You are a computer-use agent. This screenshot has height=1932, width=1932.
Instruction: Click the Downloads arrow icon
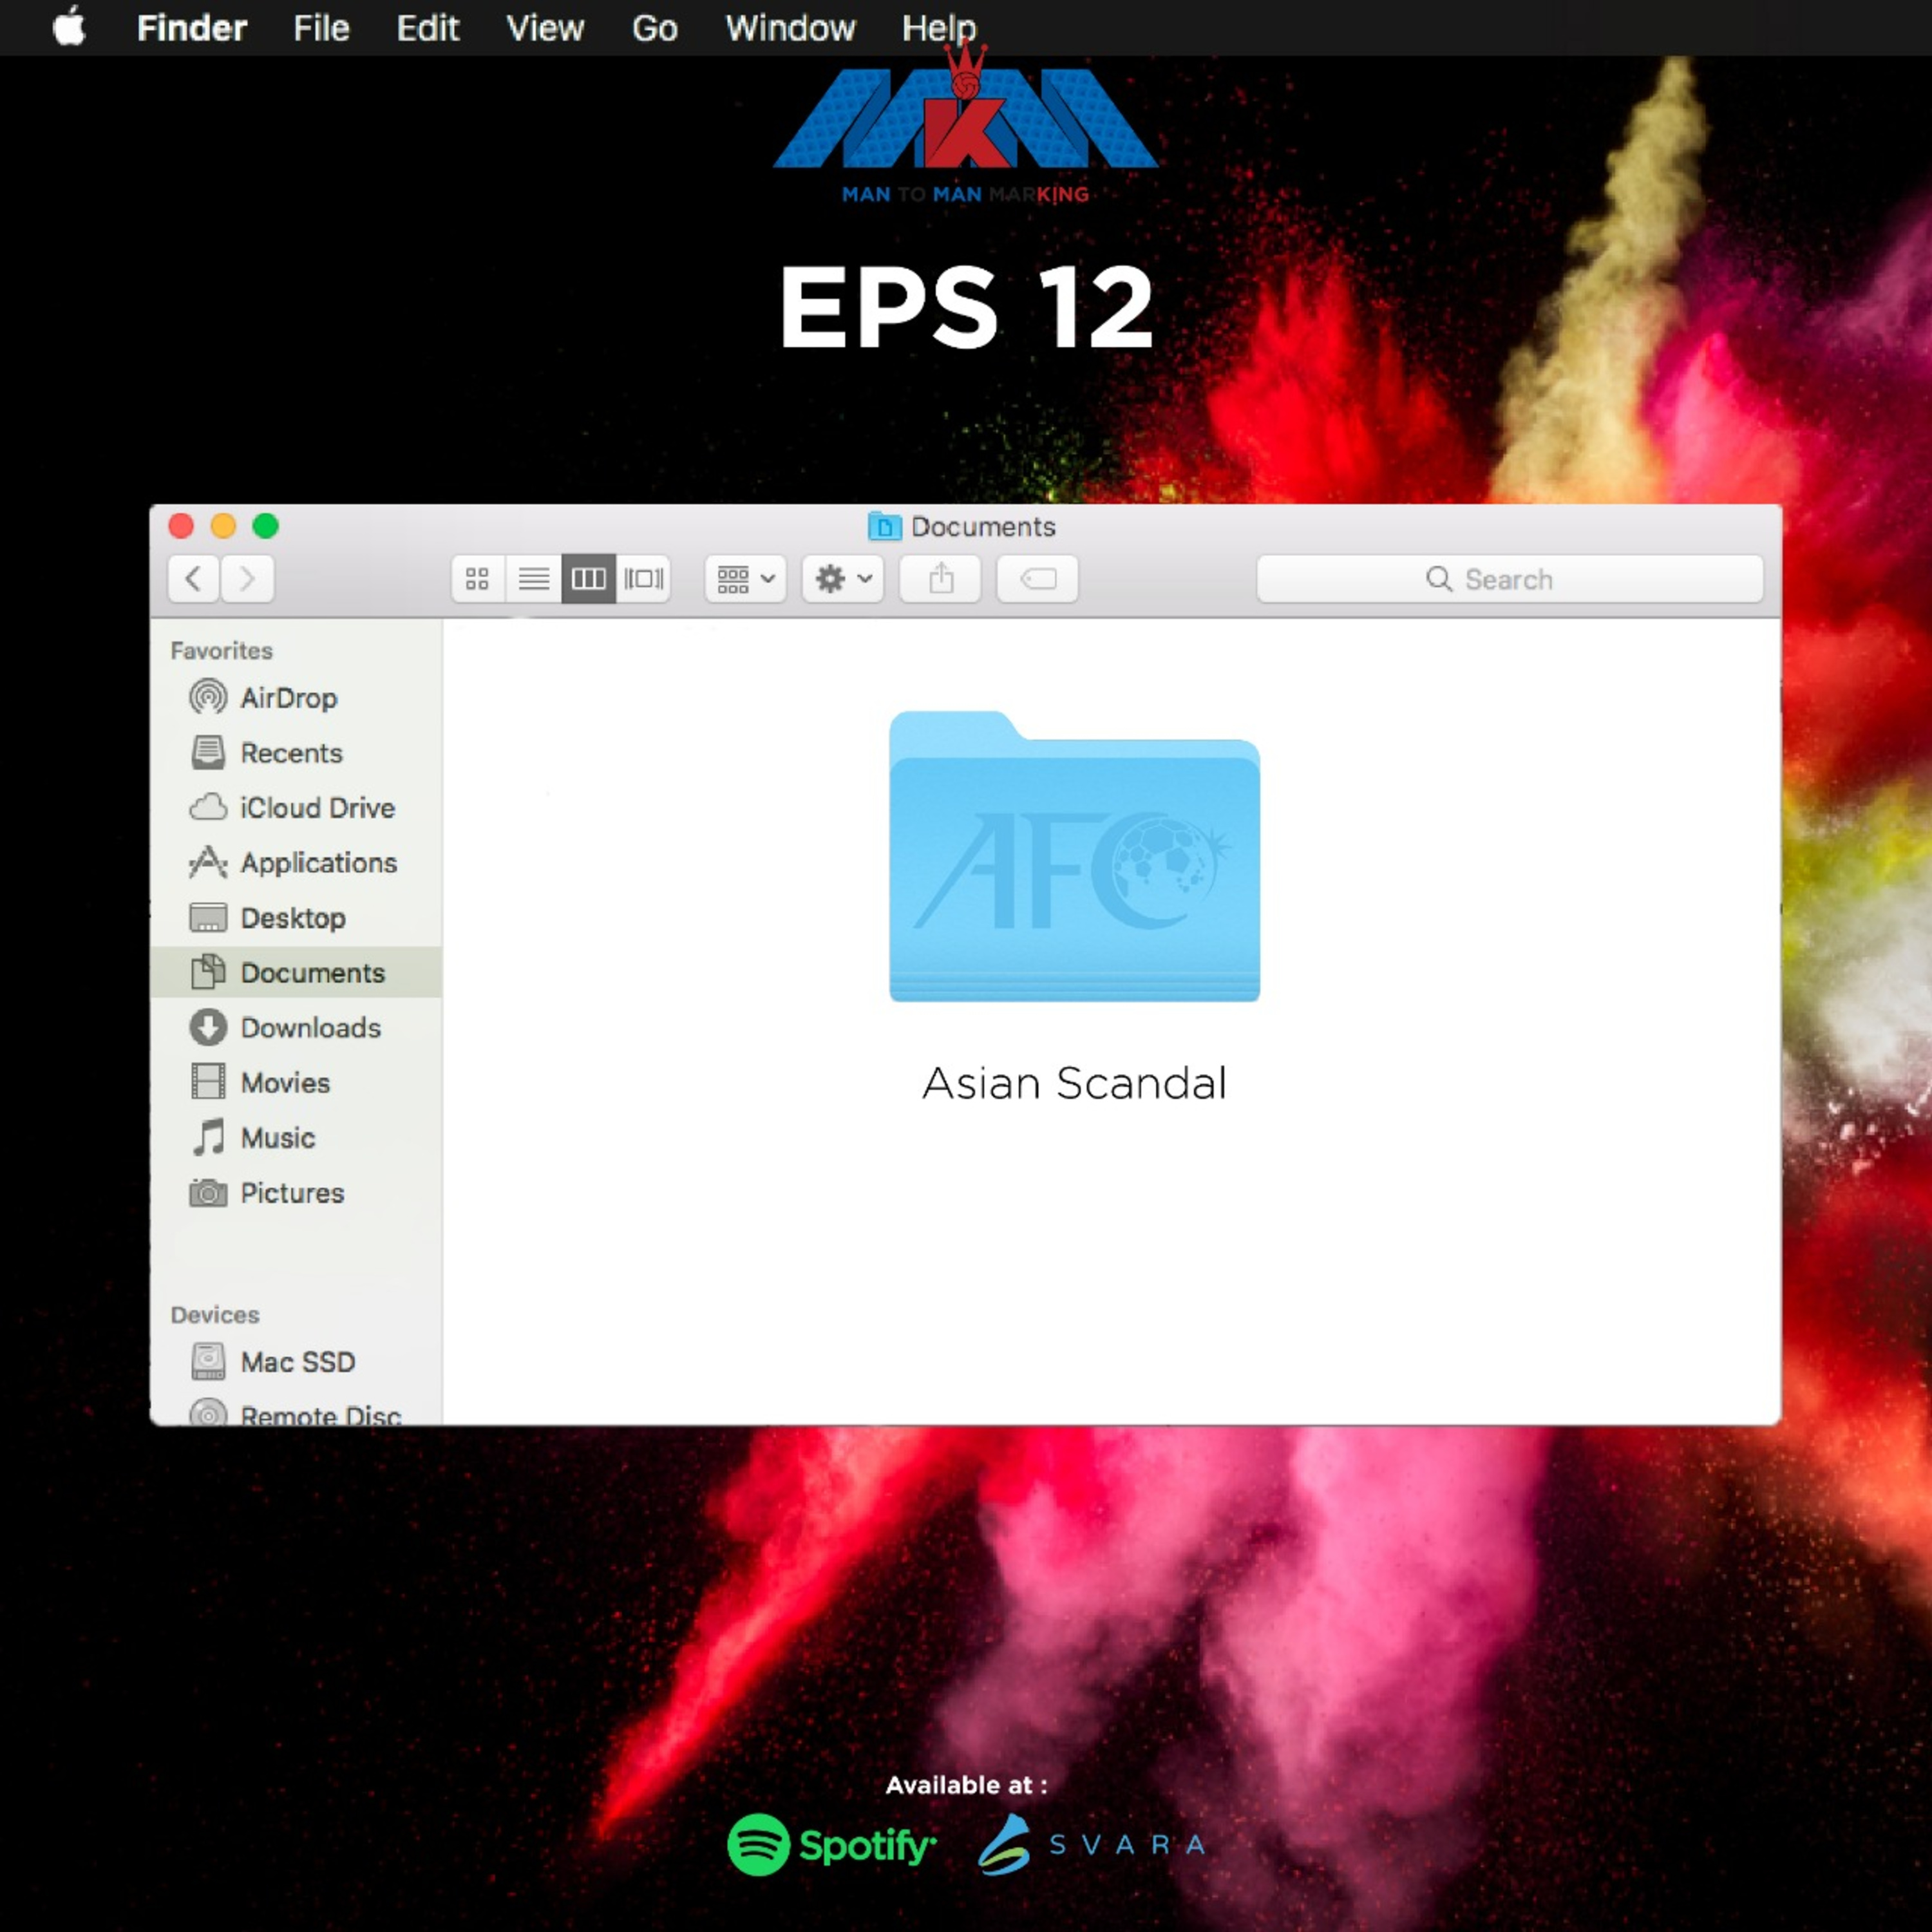pos(208,1027)
